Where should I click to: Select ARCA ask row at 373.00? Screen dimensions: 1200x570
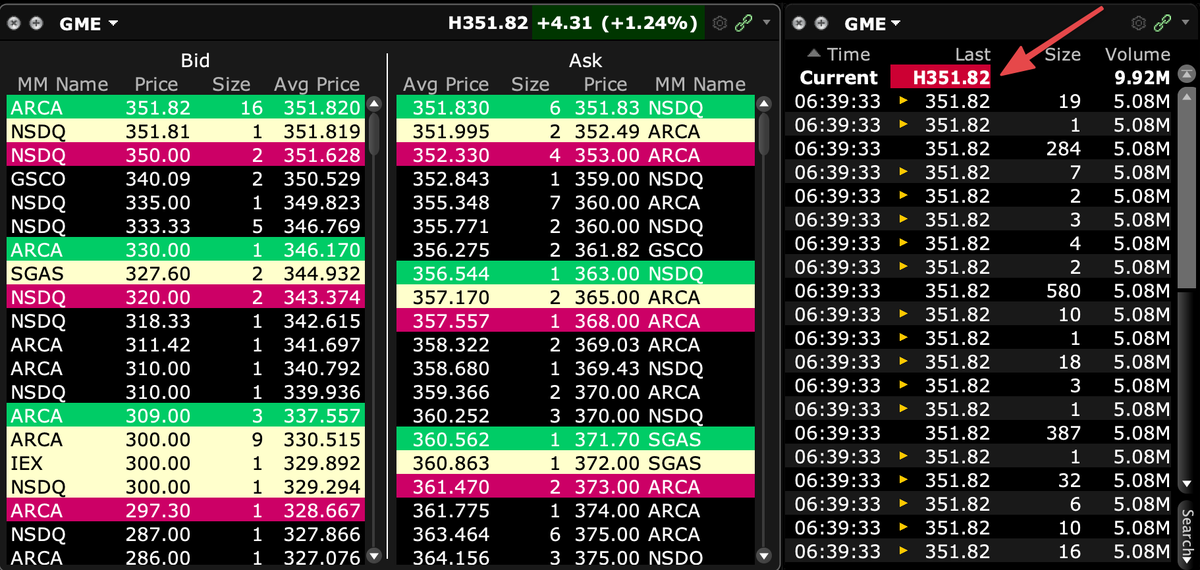(577, 487)
